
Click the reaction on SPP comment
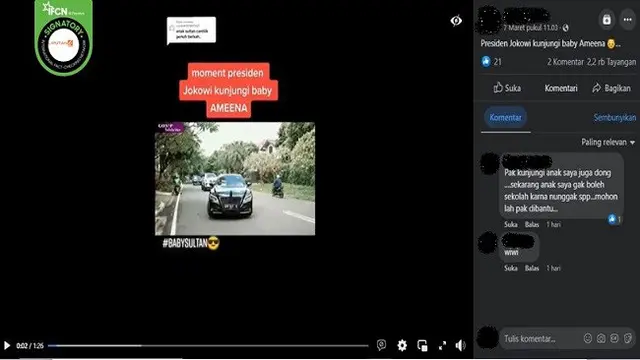click(615, 219)
